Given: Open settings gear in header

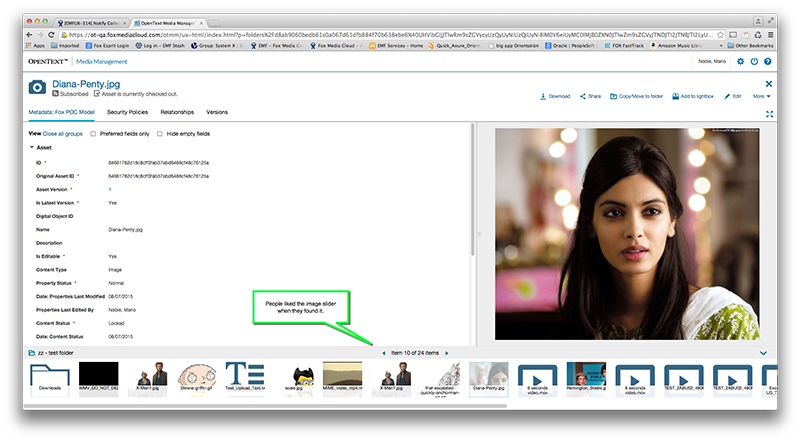Looking at the screenshot, I should tap(741, 62).
